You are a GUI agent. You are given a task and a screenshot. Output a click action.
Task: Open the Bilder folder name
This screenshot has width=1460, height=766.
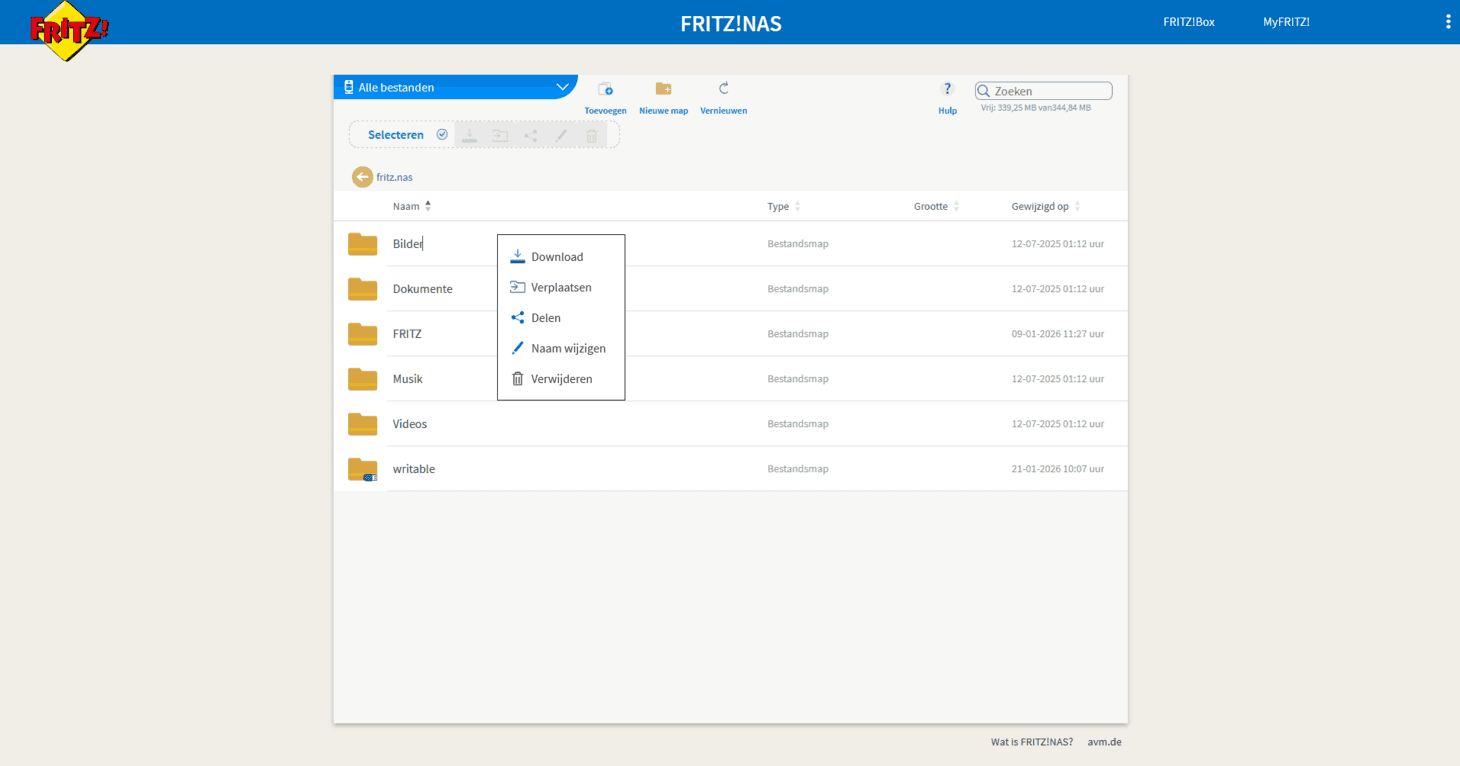click(408, 244)
